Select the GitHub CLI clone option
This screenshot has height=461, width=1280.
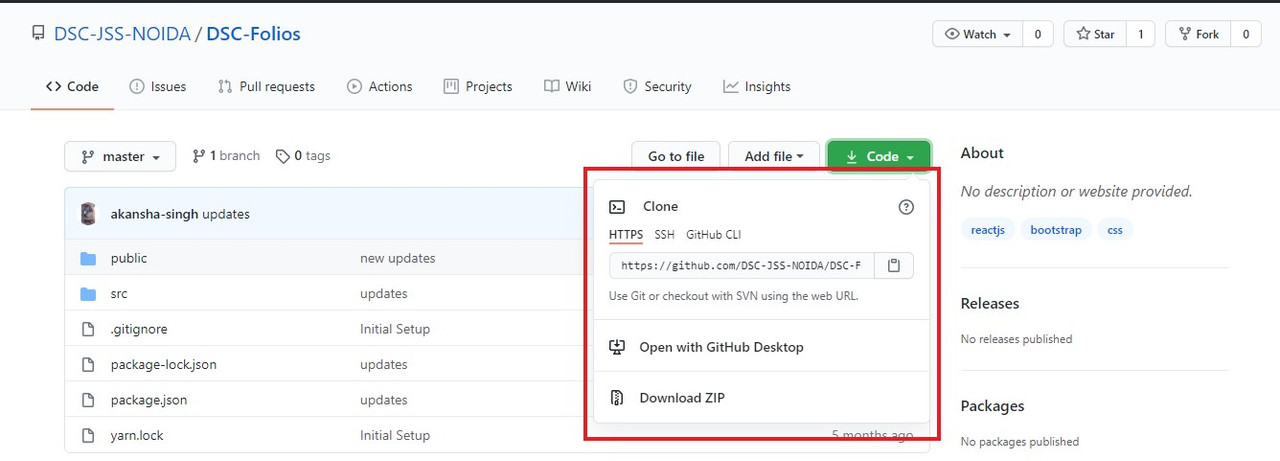tap(713, 235)
